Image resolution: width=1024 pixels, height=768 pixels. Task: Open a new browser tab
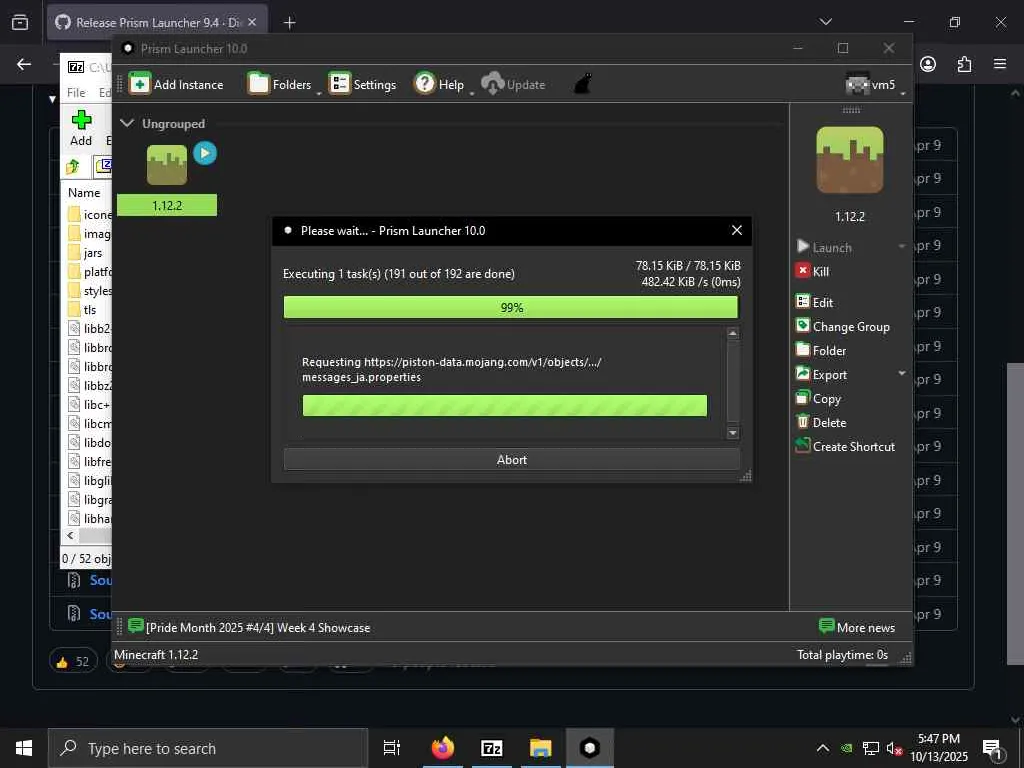(289, 23)
